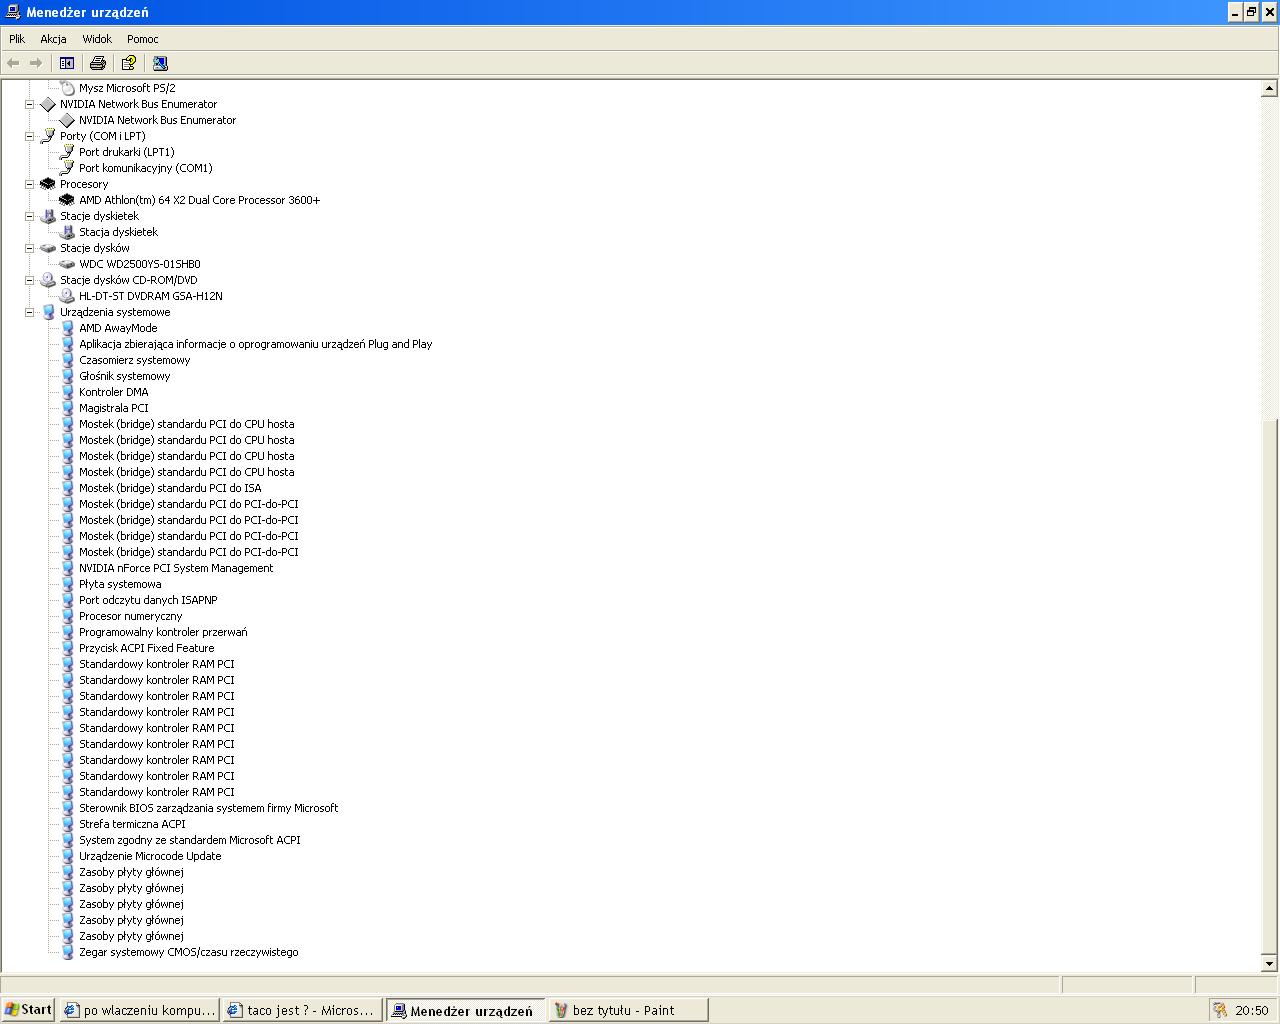Collapse the Stacje dyskietek category
This screenshot has width=1280, height=1024.
pyautogui.click(x=29, y=216)
